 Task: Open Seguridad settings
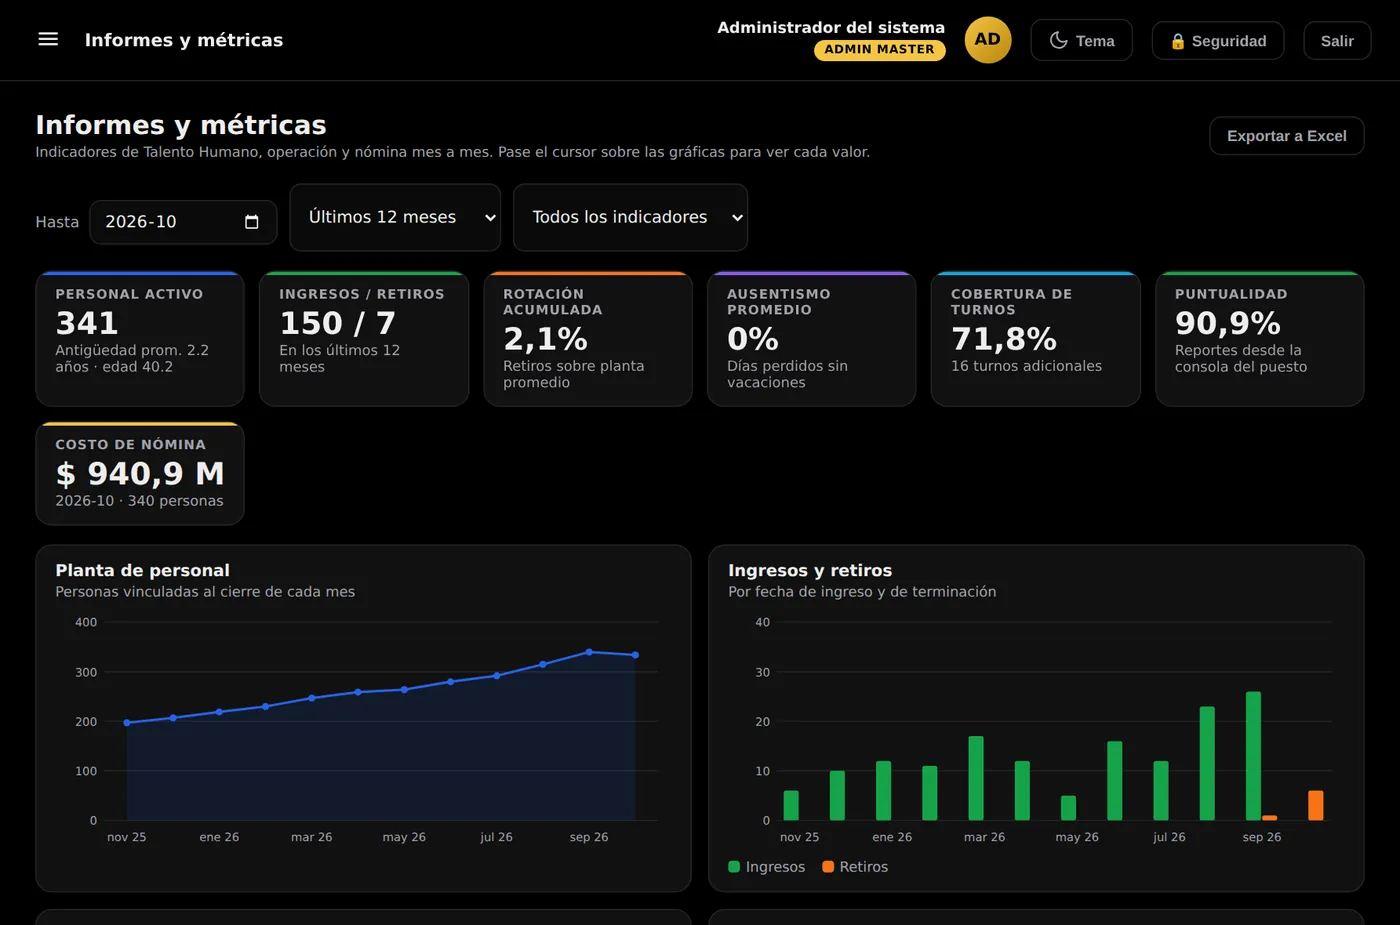(1218, 41)
